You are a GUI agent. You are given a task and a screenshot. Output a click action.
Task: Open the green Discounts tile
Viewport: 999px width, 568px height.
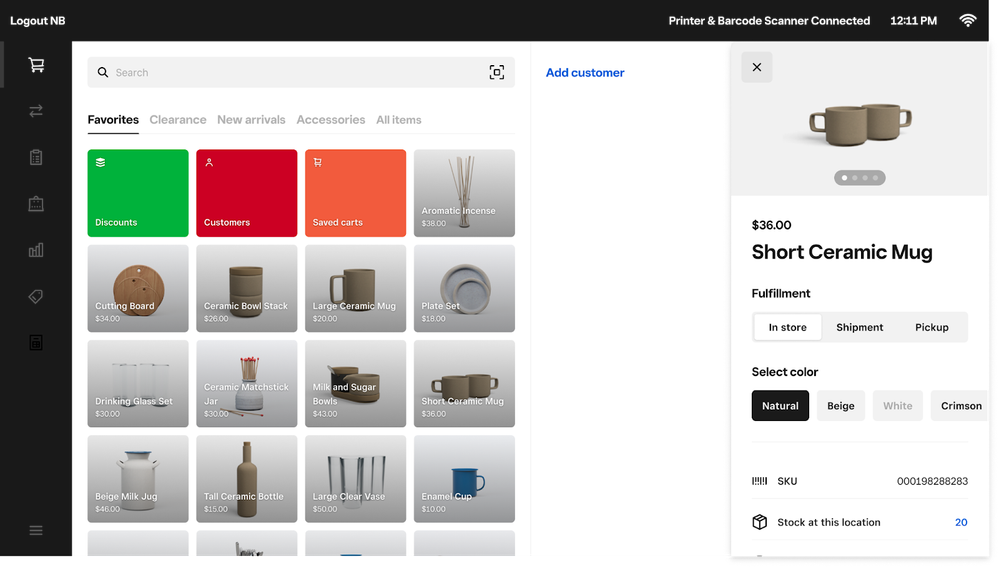click(138, 193)
